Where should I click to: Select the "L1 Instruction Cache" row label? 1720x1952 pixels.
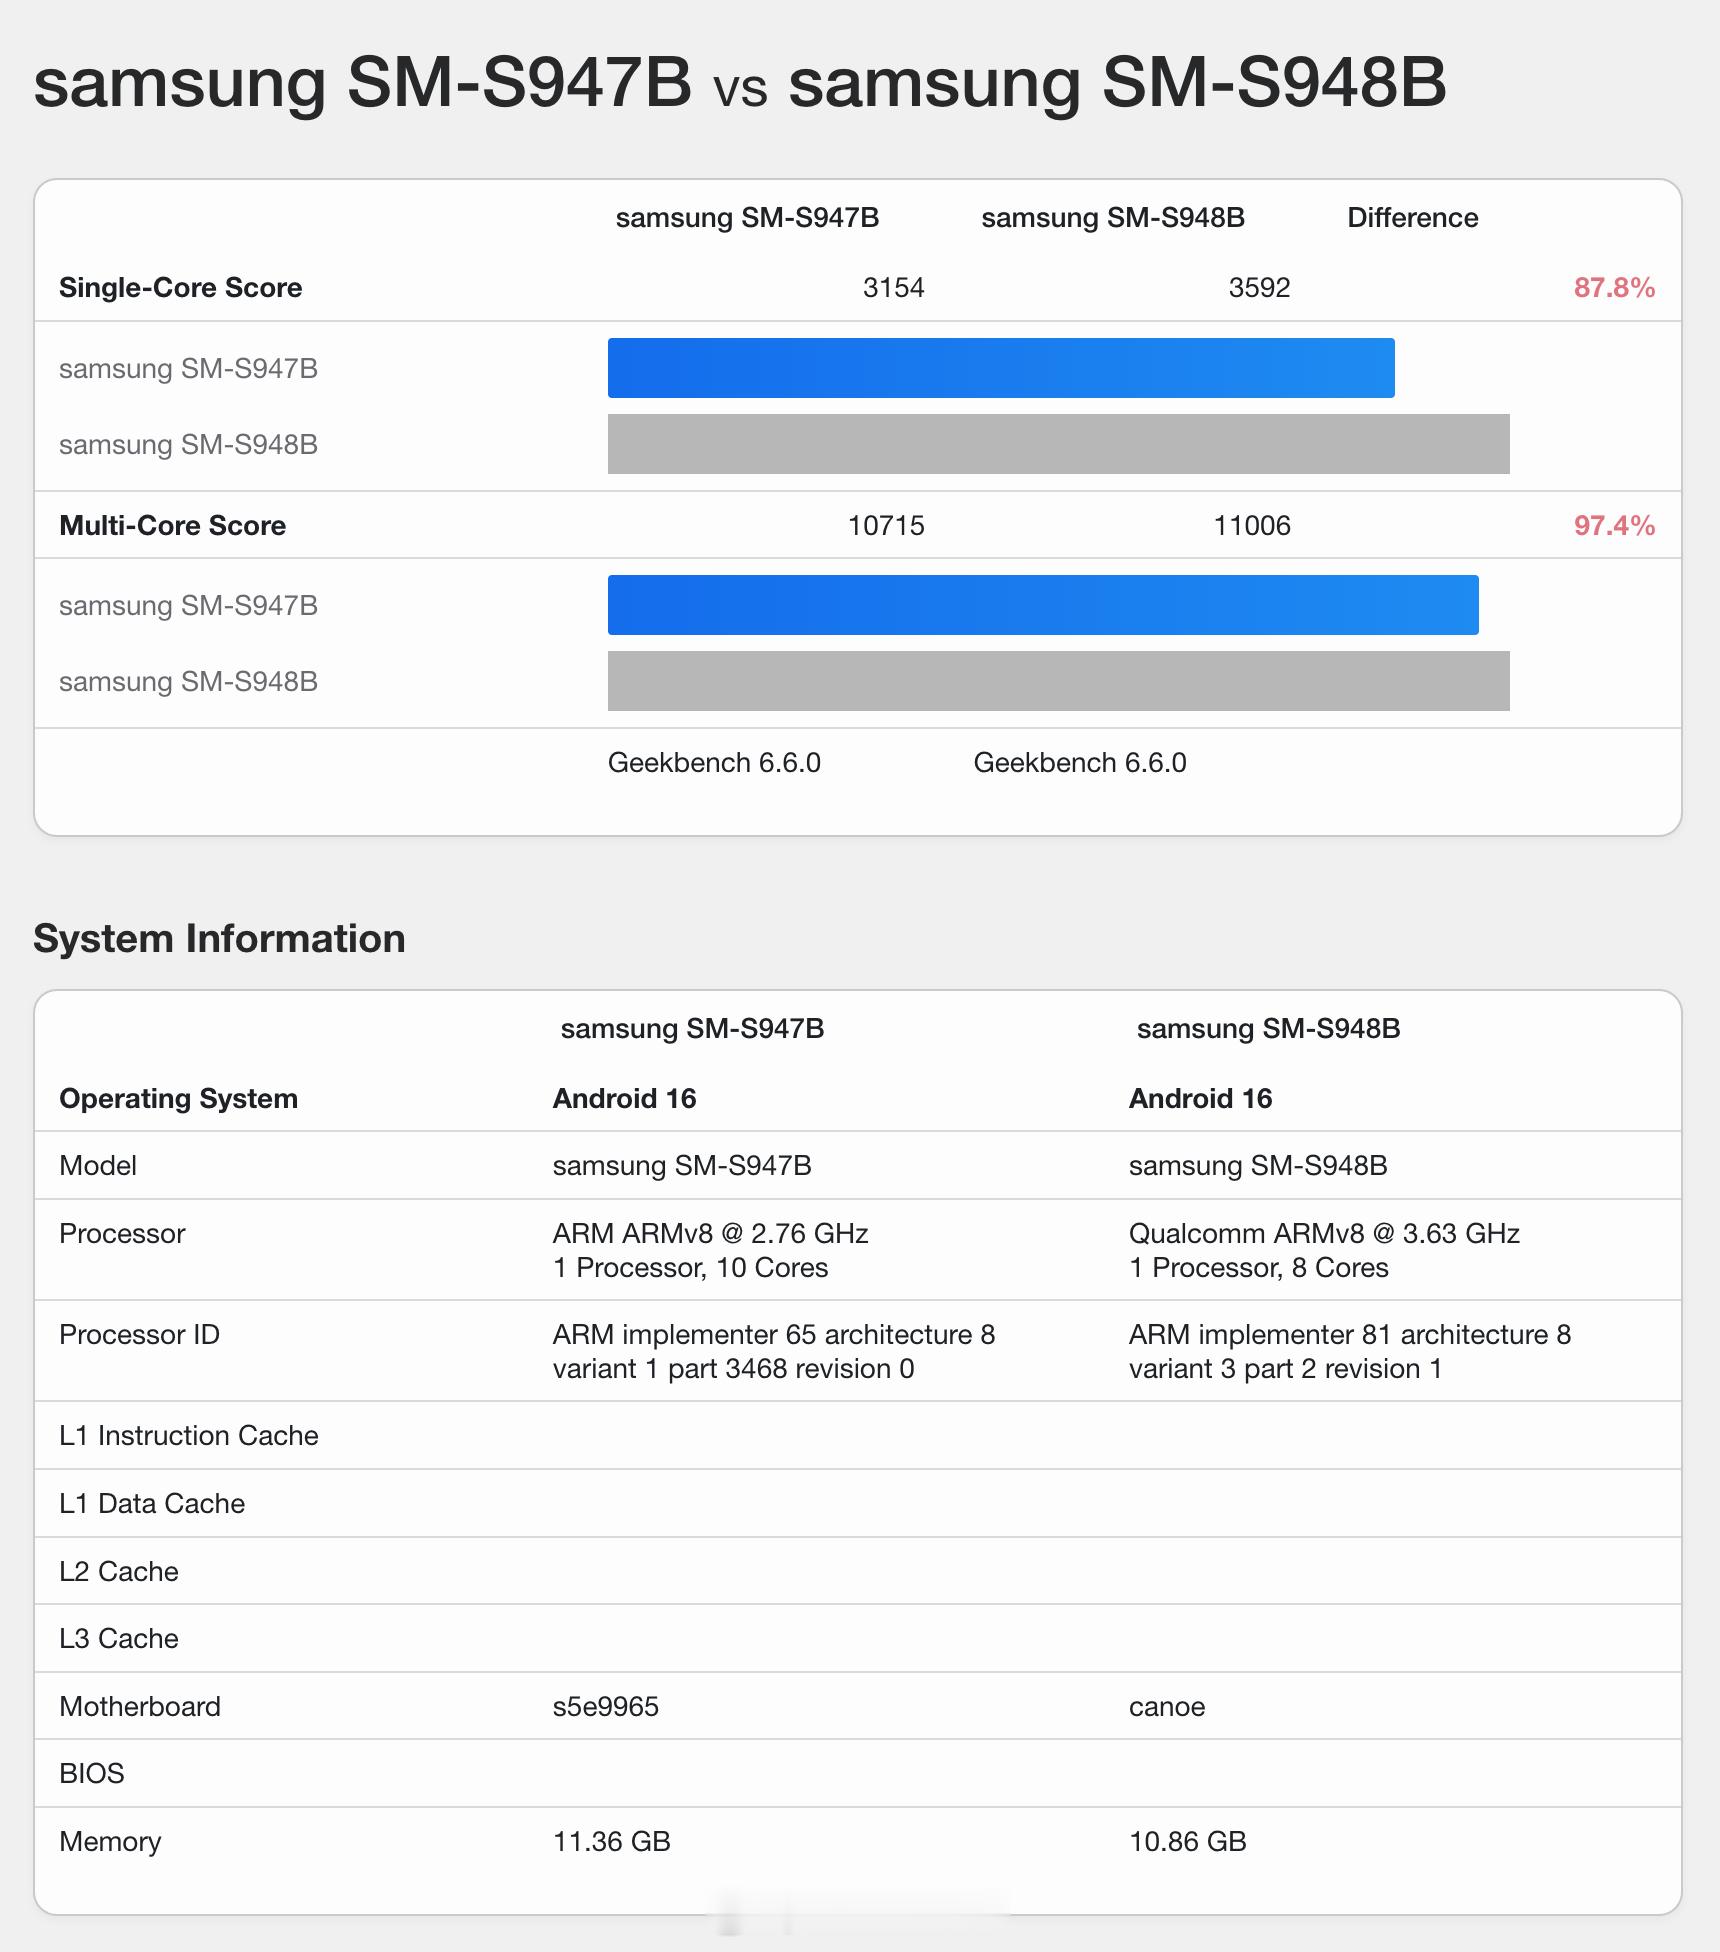(189, 1436)
